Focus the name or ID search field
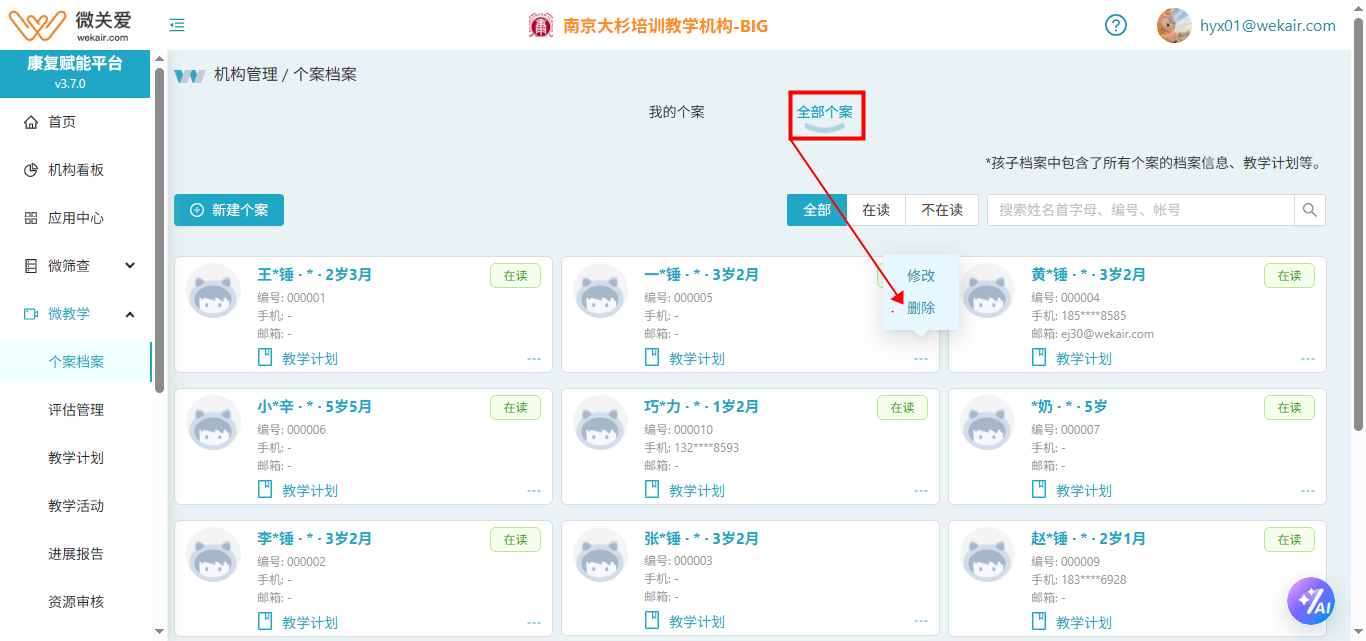The height and width of the screenshot is (641, 1366). 1140,210
